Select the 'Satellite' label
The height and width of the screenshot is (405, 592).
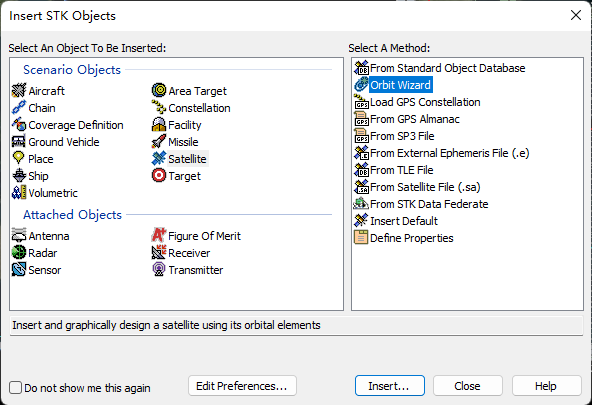pyautogui.click(x=187, y=159)
